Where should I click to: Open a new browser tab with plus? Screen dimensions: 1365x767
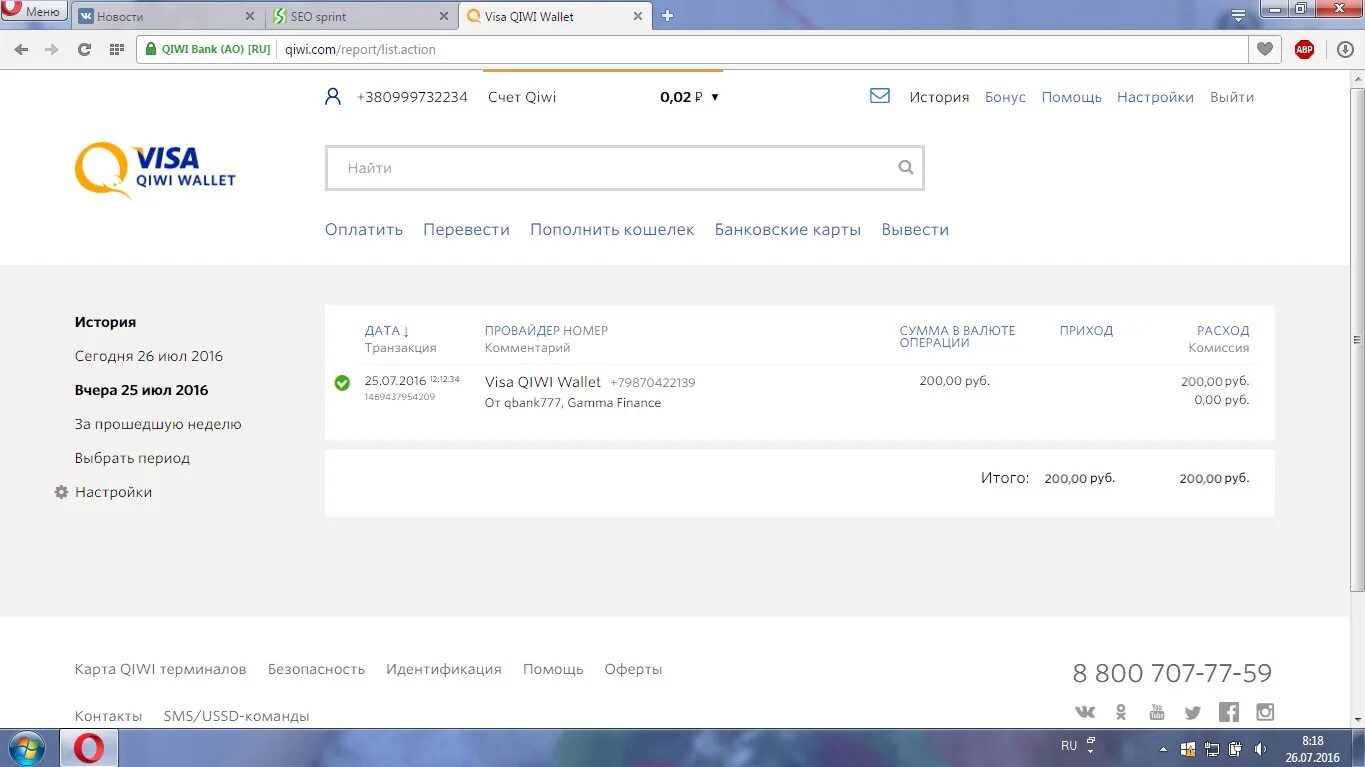click(668, 16)
